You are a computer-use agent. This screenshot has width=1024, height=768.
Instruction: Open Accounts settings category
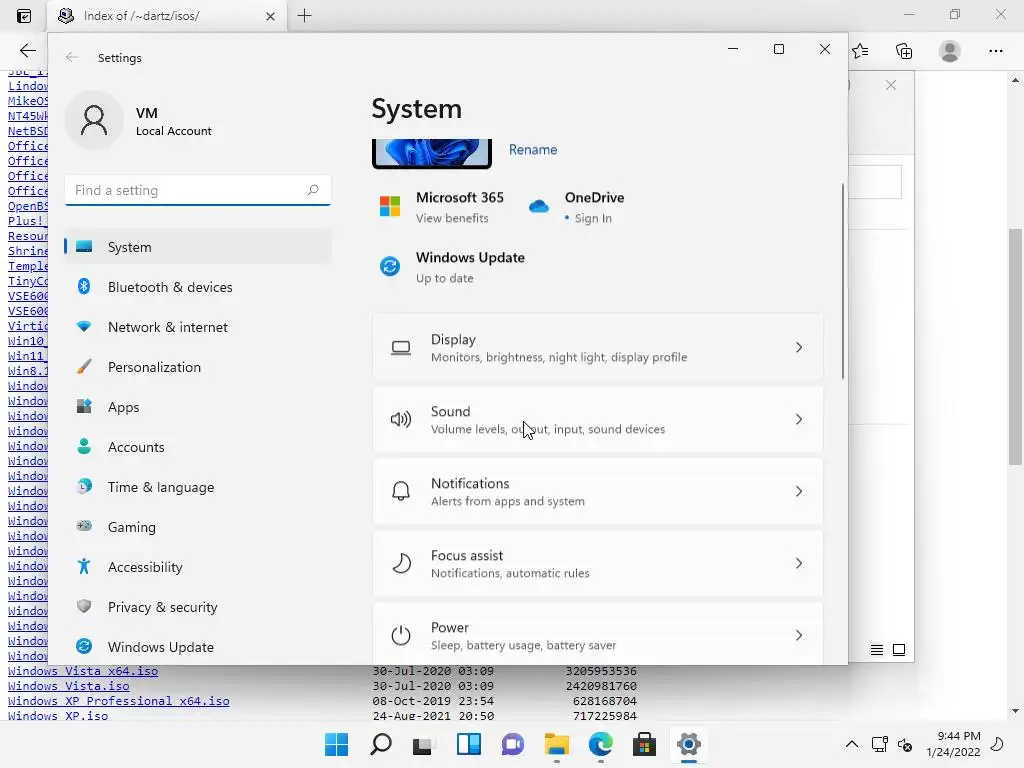[x=198, y=447]
